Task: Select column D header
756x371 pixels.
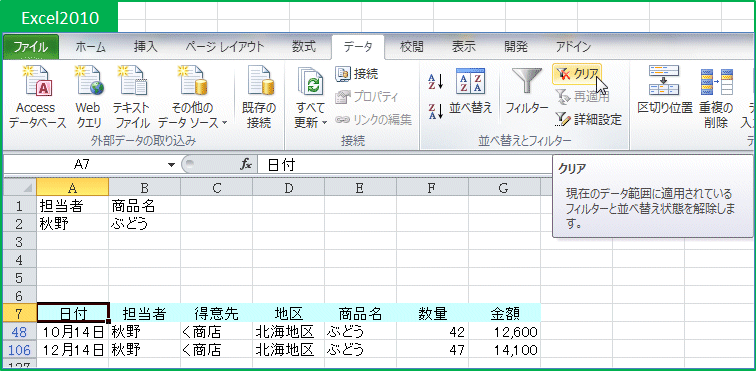Action: (x=288, y=188)
